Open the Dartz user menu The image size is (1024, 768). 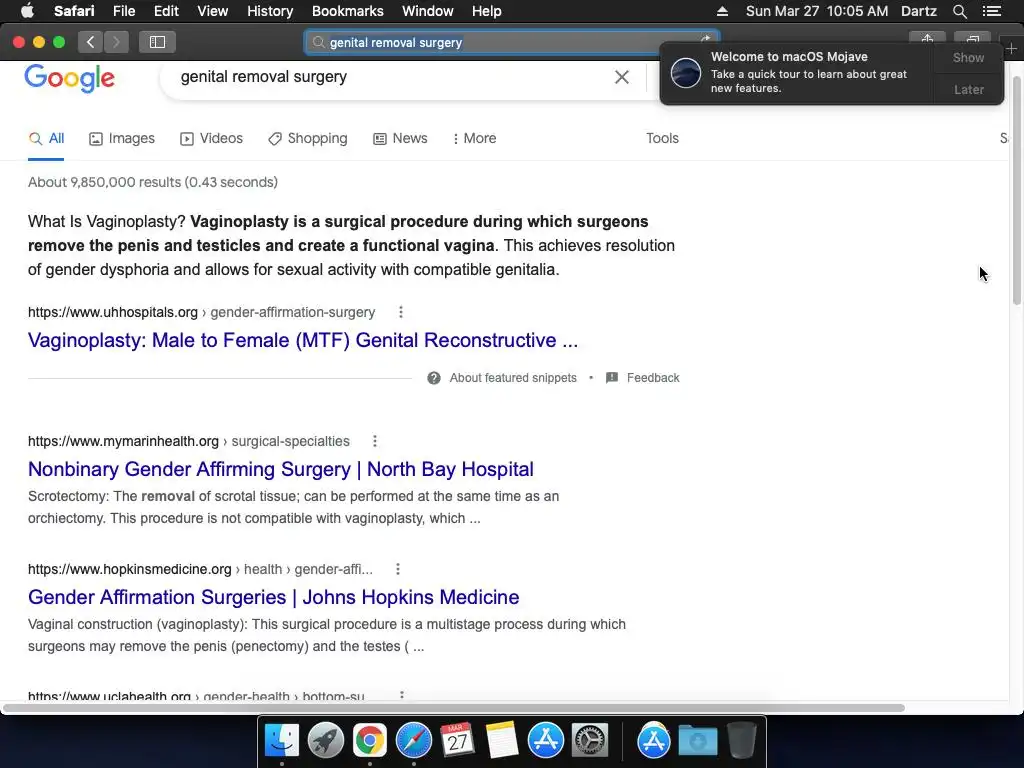pos(919,11)
